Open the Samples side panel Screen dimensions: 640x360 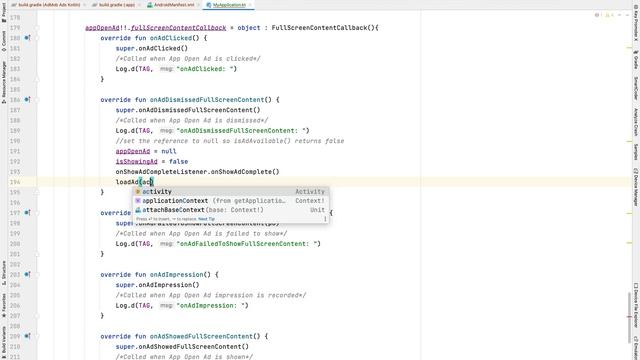click(x=636, y=151)
